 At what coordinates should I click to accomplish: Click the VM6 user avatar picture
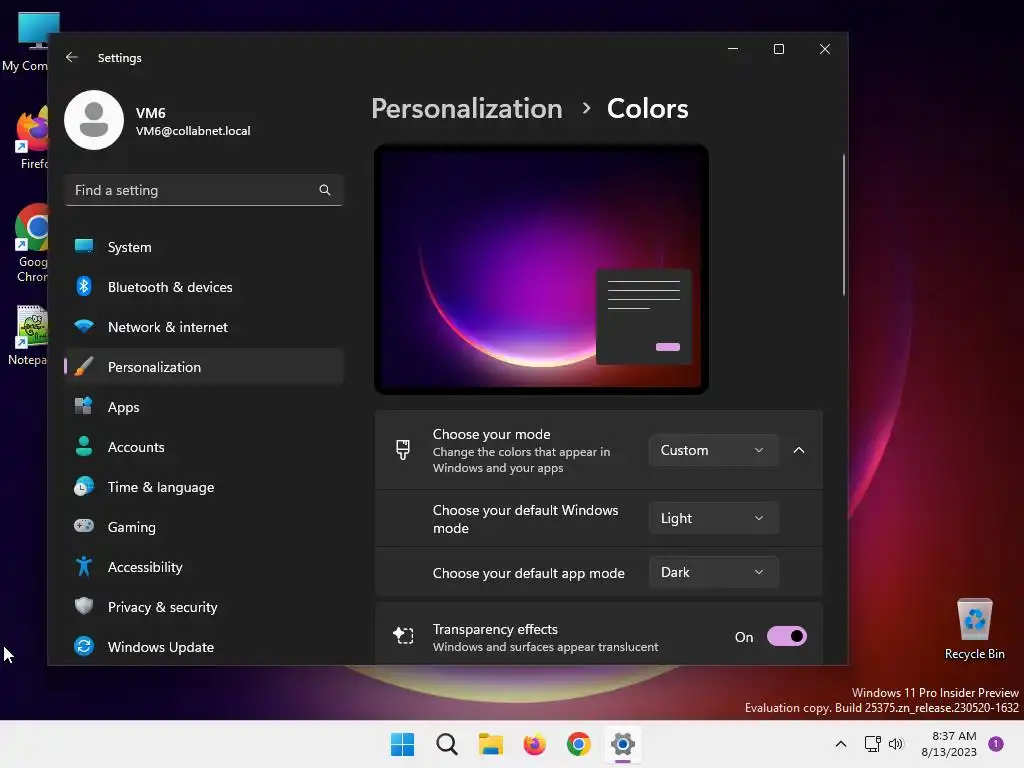coord(94,120)
